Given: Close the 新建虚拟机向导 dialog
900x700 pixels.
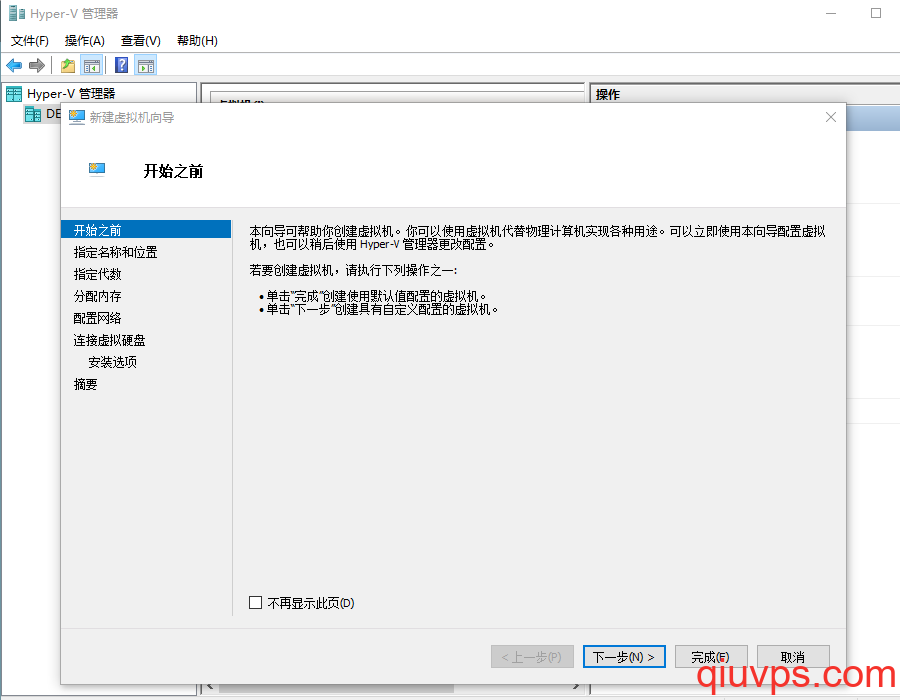Looking at the screenshot, I should (831, 117).
